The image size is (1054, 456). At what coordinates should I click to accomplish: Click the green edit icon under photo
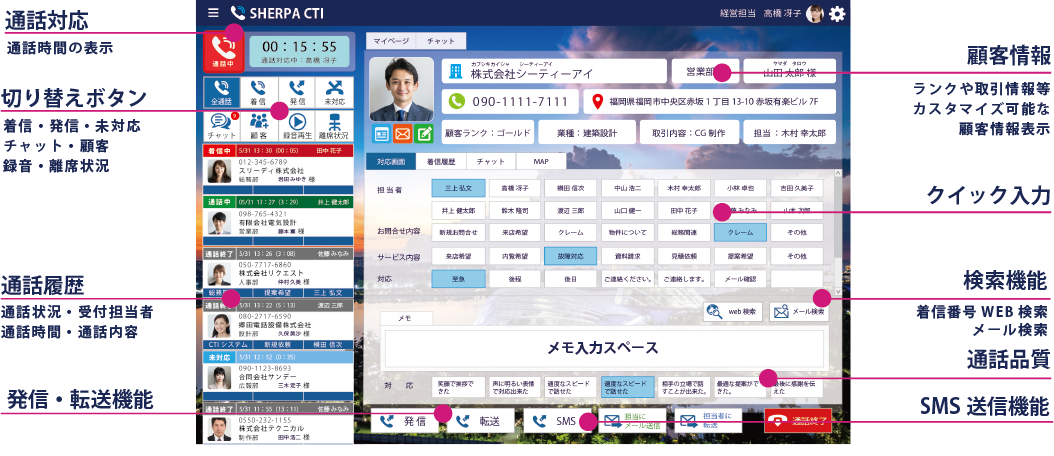(x=424, y=133)
